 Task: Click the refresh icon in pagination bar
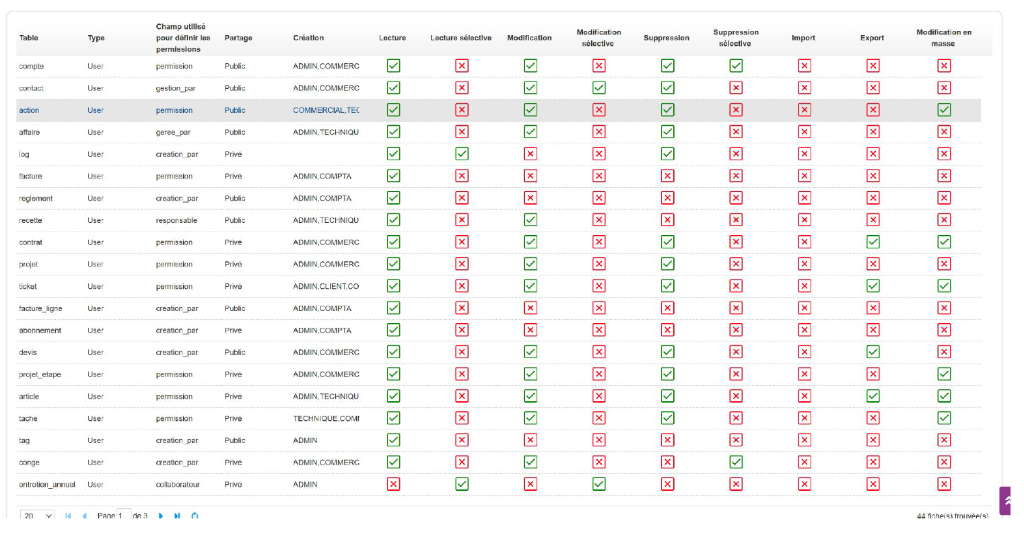click(195, 516)
